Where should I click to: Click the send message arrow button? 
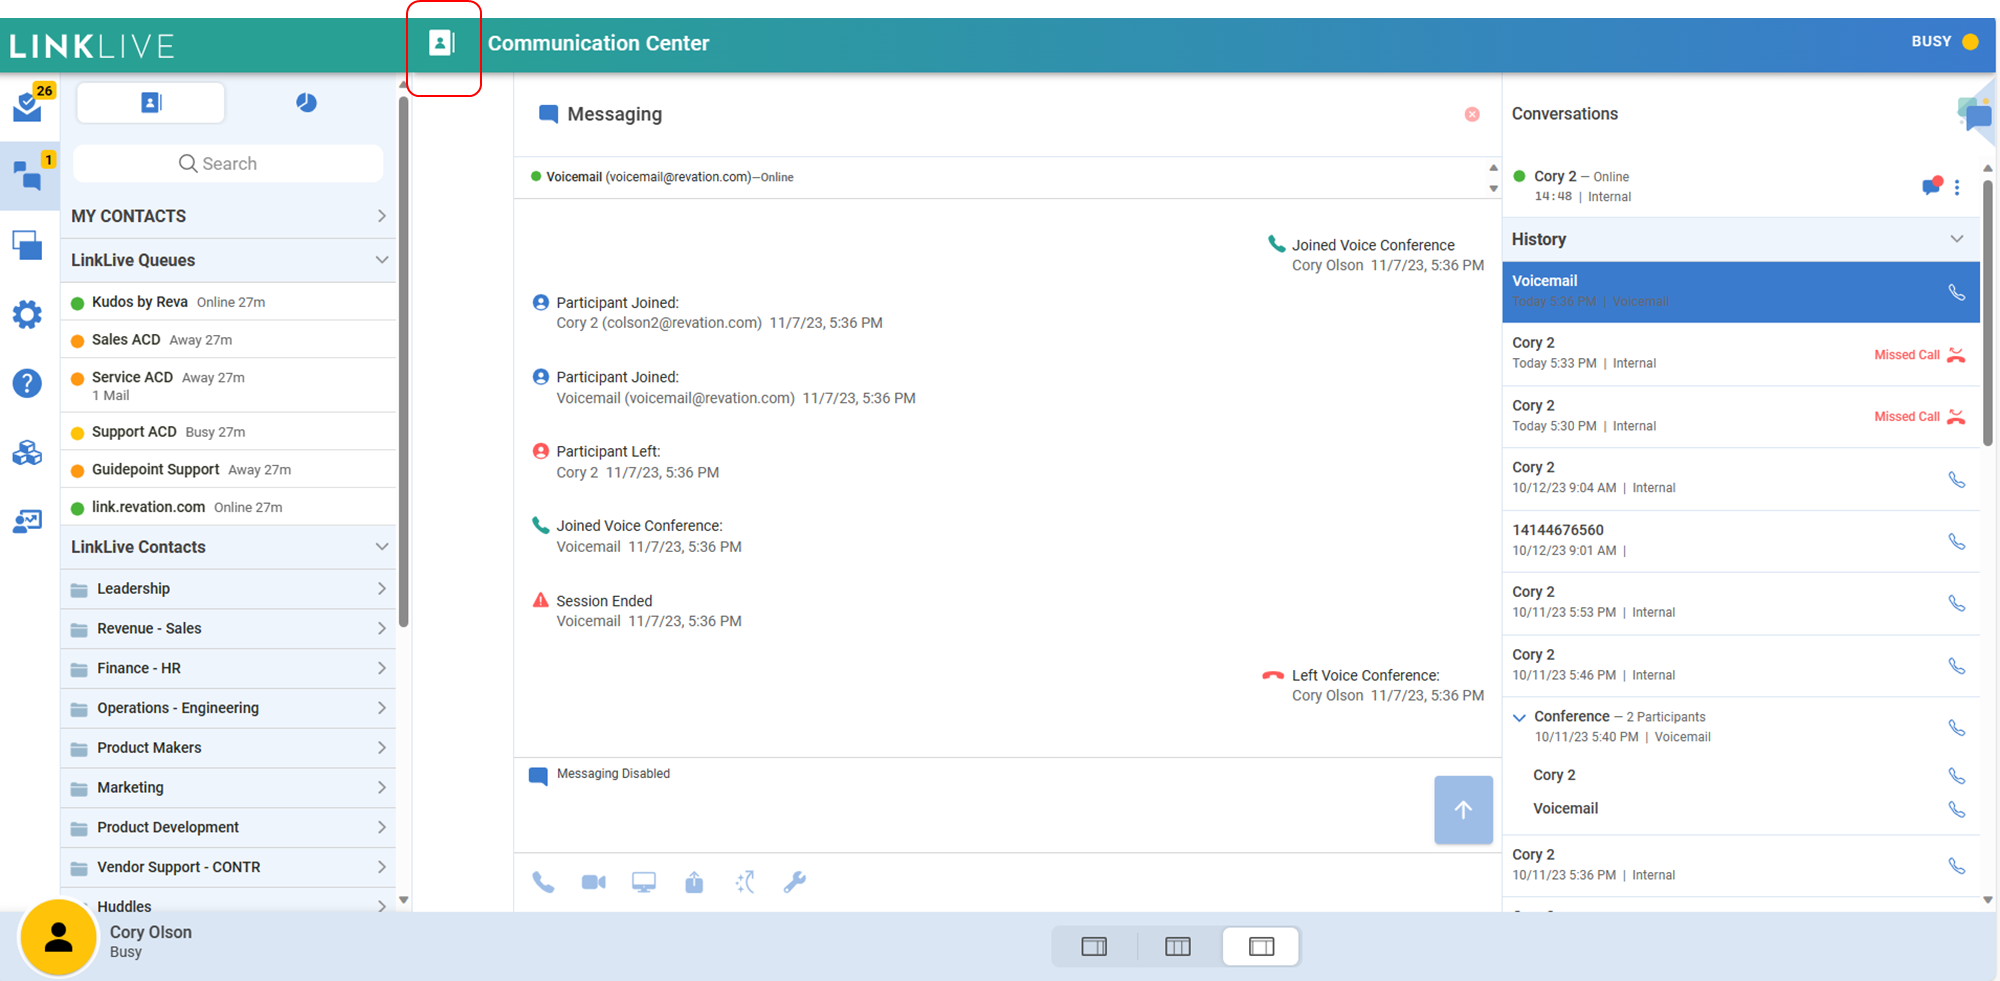[1463, 810]
